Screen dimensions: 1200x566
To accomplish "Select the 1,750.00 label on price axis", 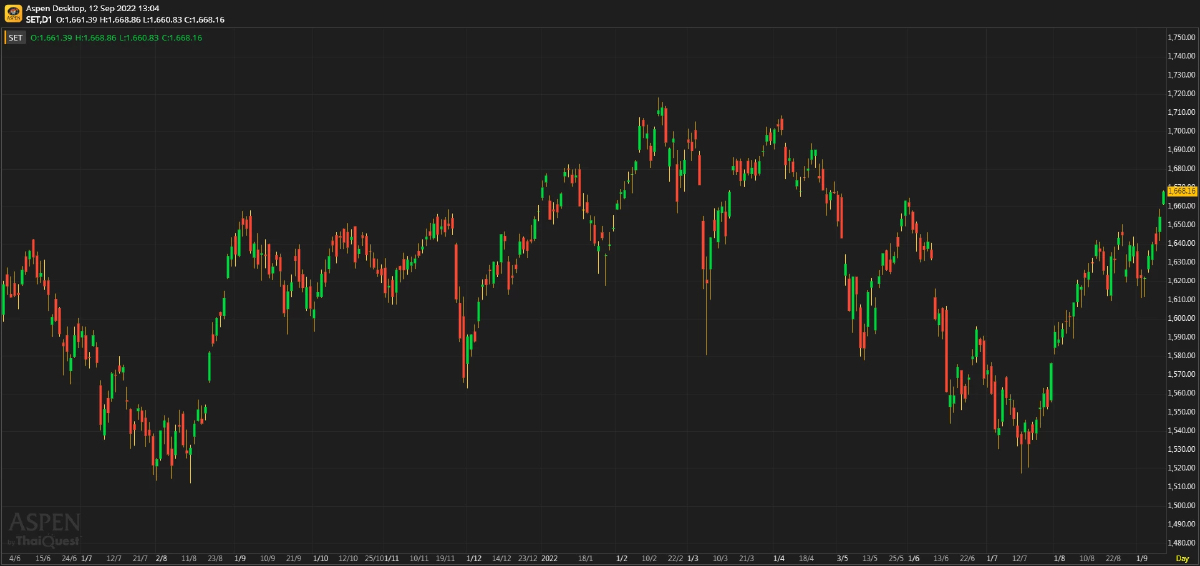I will point(1182,37).
